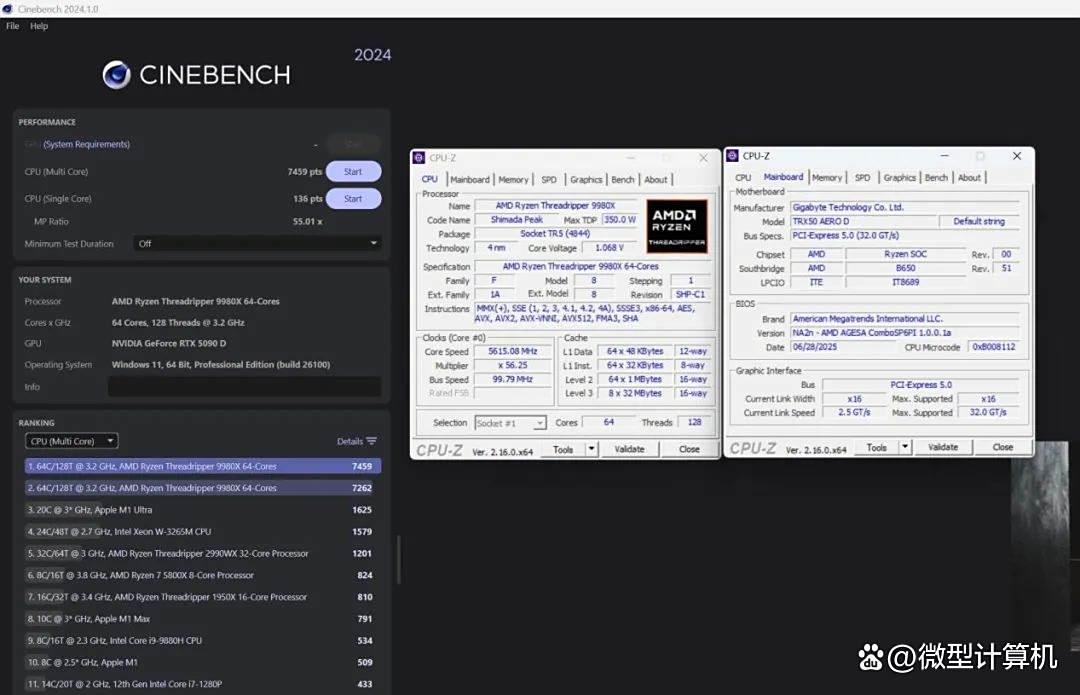Switch to SPD tab in right CPU-Z window

pos(862,178)
